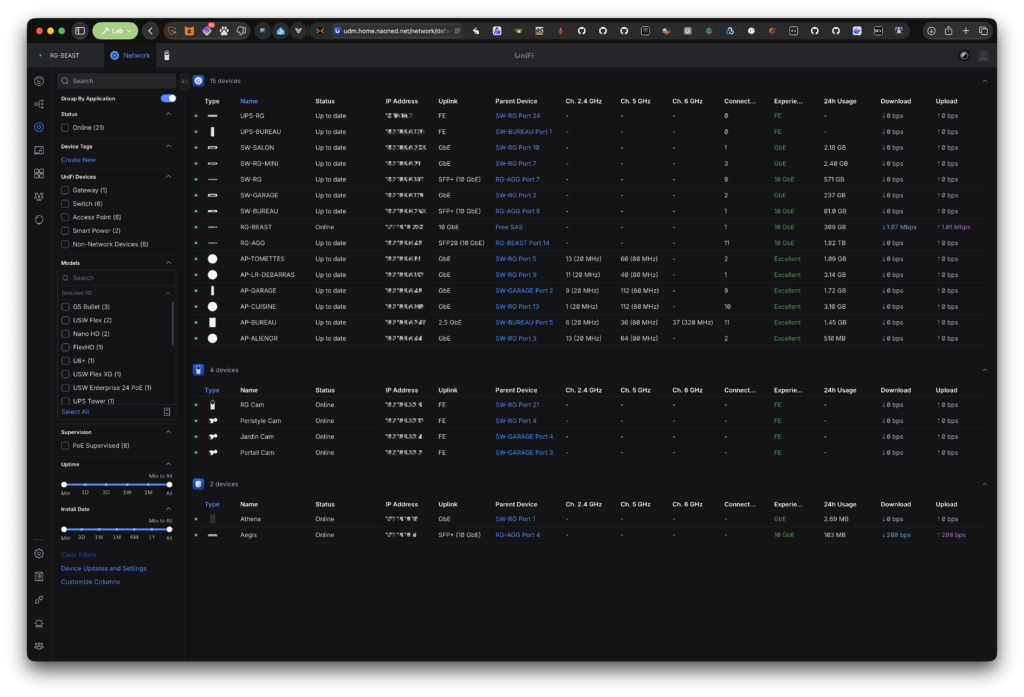
Task: Click the Clear Filters link
Action: click(x=78, y=555)
